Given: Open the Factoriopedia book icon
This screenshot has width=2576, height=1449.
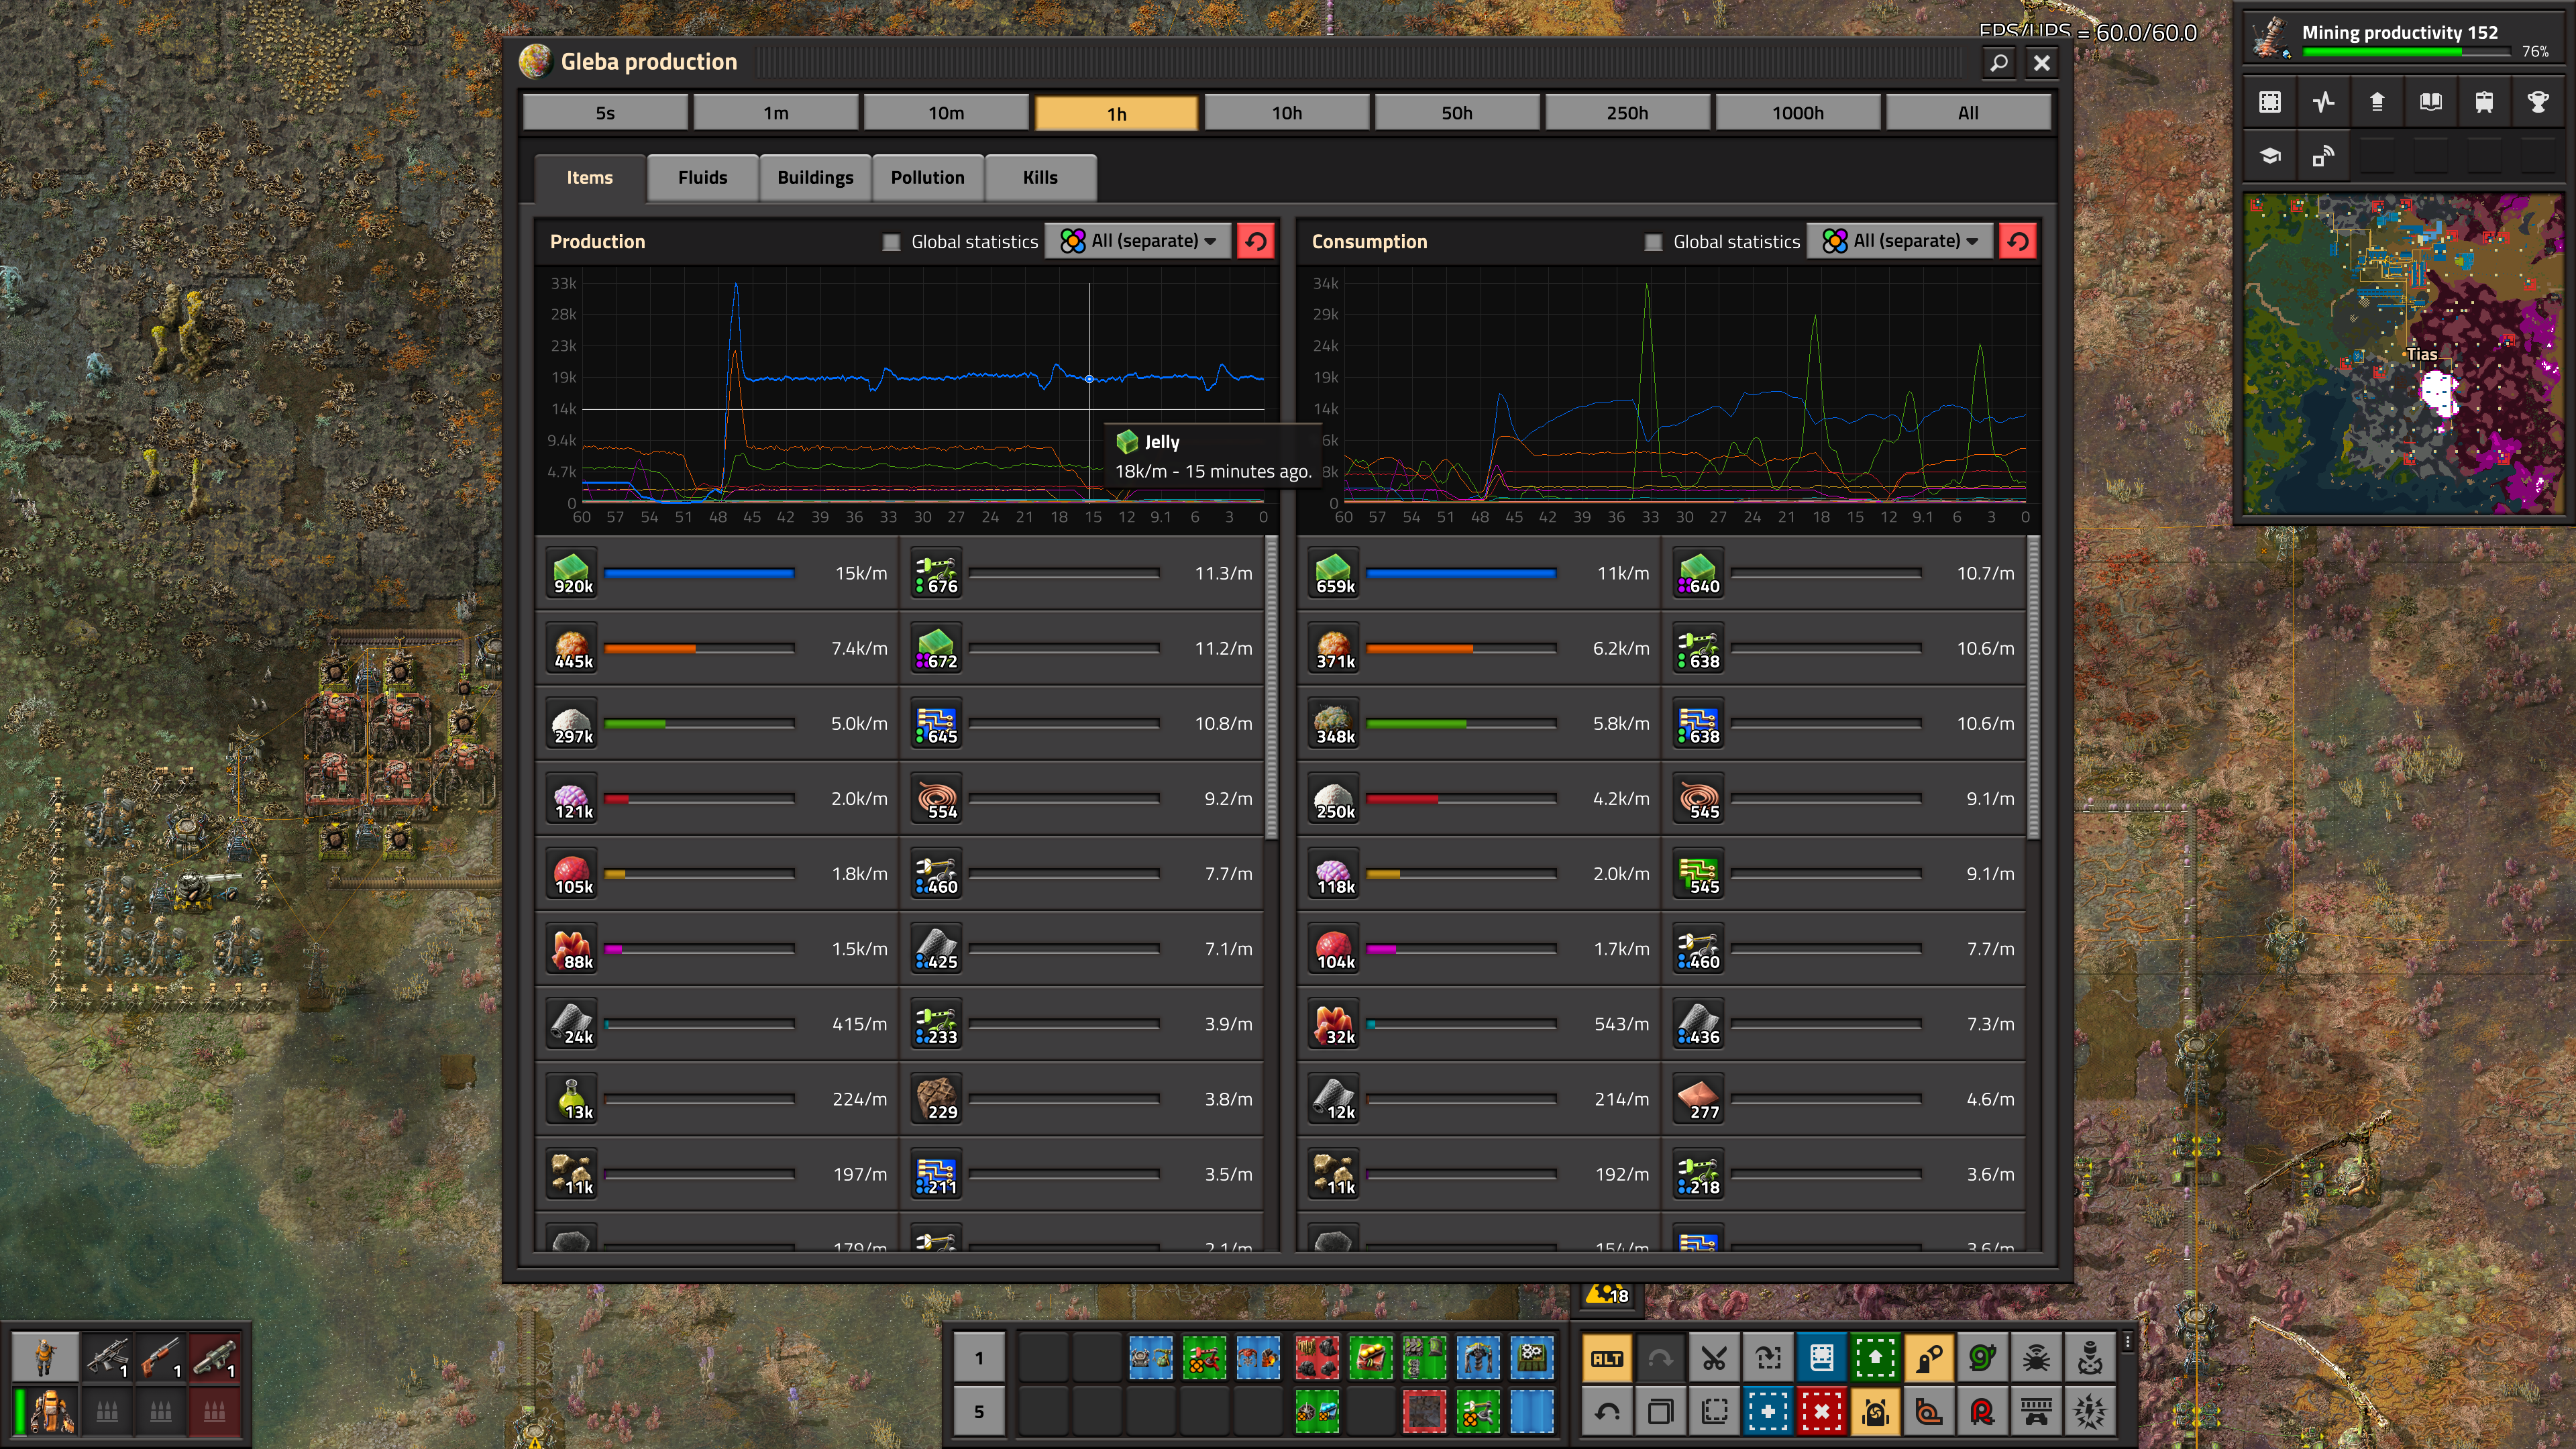Looking at the screenshot, I should click(x=2431, y=102).
